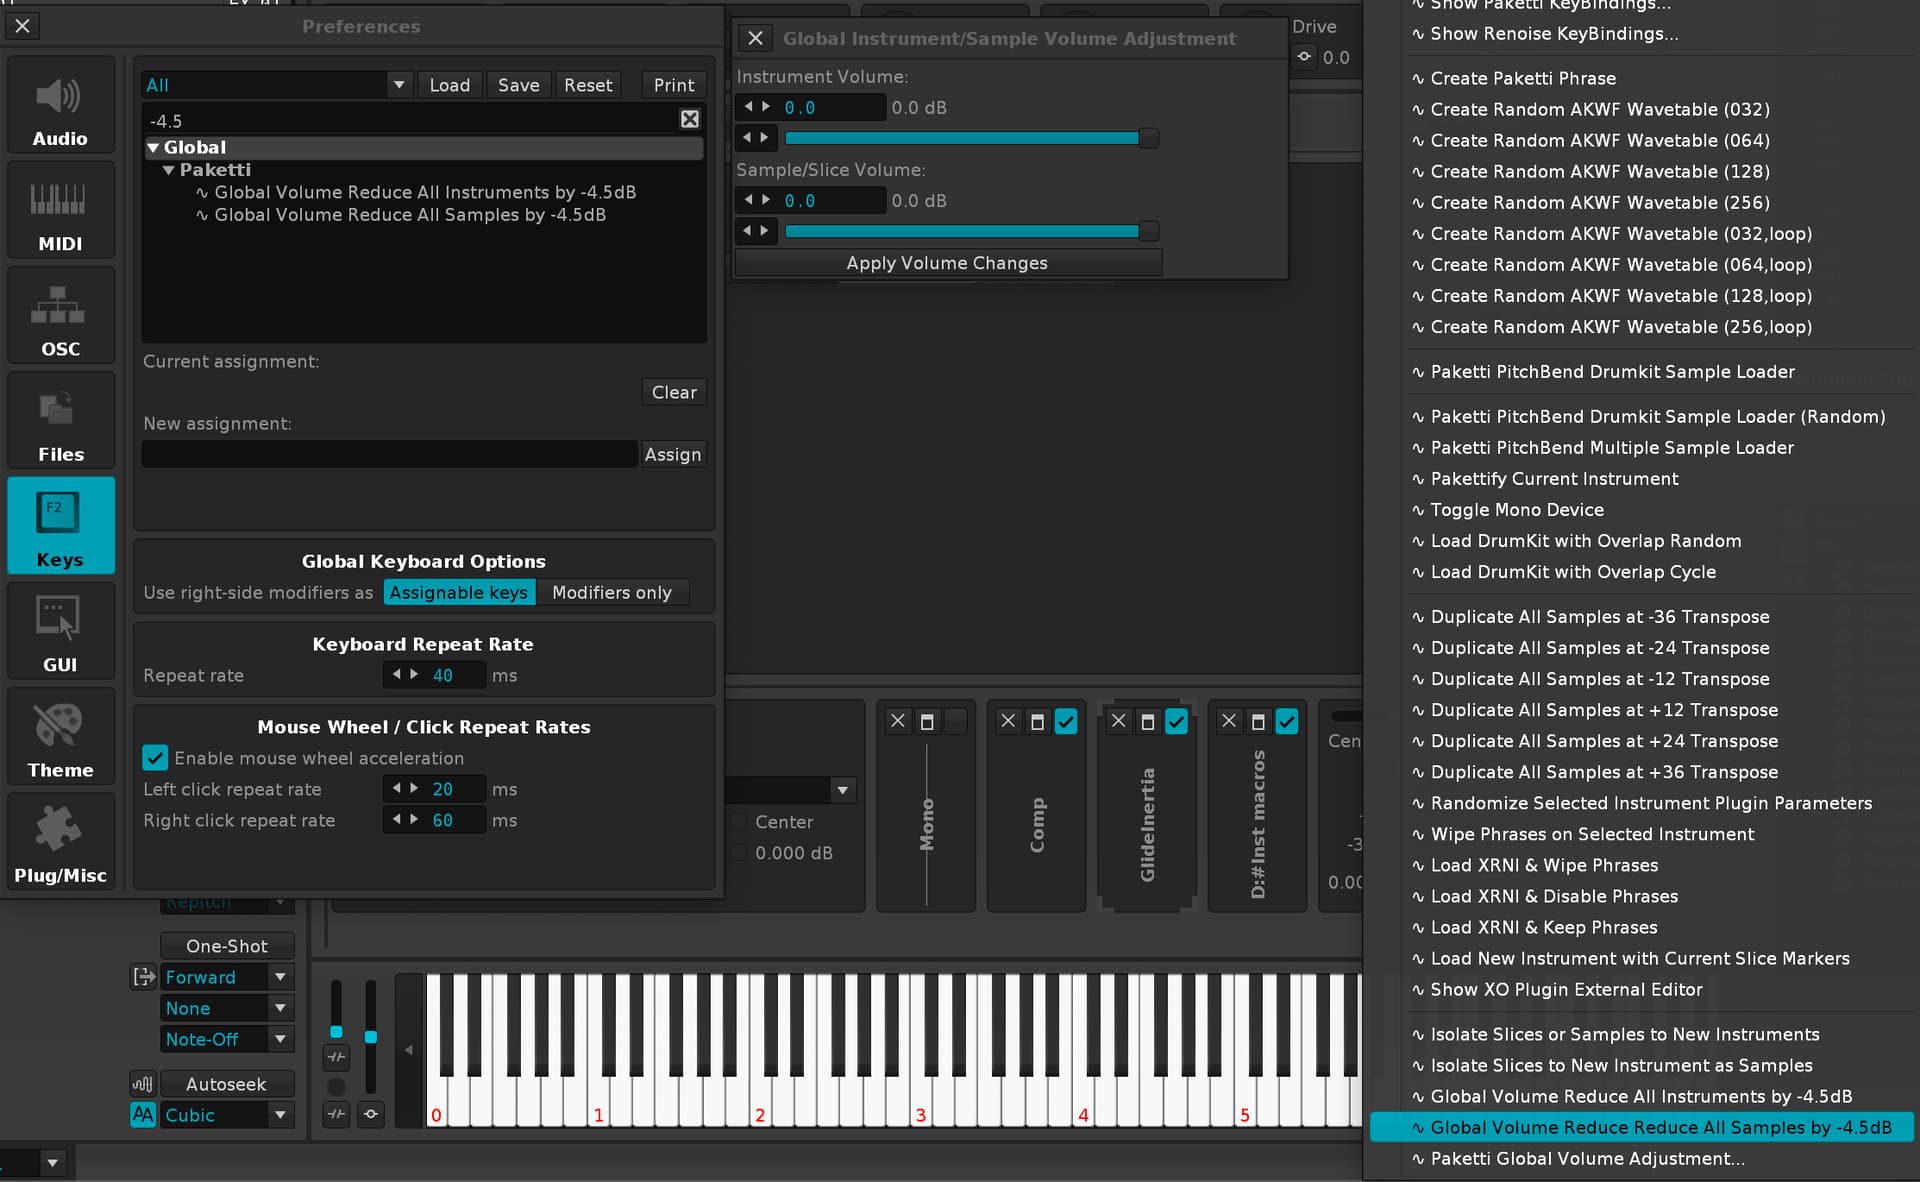The height and width of the screenshot is (1182, 1920).
Task: Open the GUI preferences section
Action: (60, 631)
